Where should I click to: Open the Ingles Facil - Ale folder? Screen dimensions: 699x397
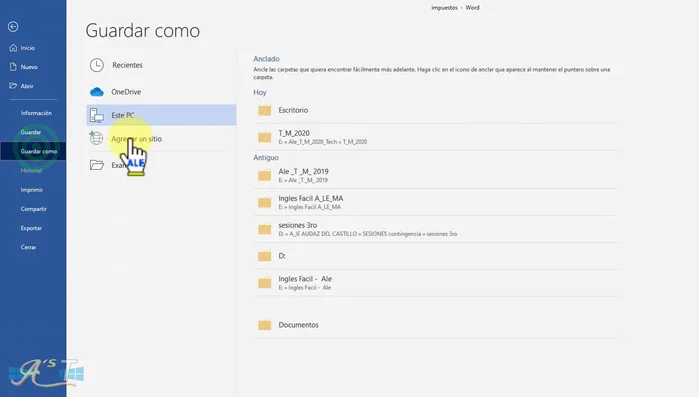436,283
